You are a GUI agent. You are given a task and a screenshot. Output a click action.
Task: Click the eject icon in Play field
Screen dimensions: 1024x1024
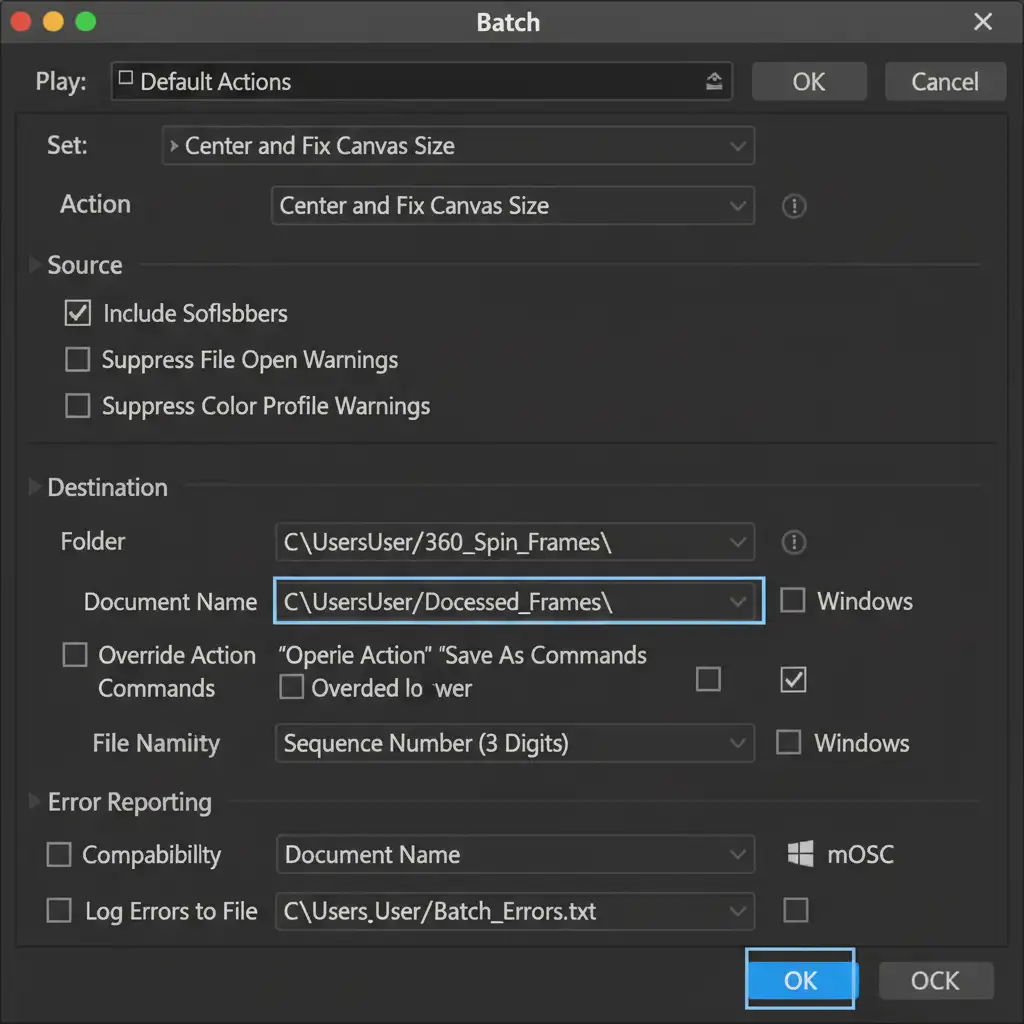click(714, 82)
